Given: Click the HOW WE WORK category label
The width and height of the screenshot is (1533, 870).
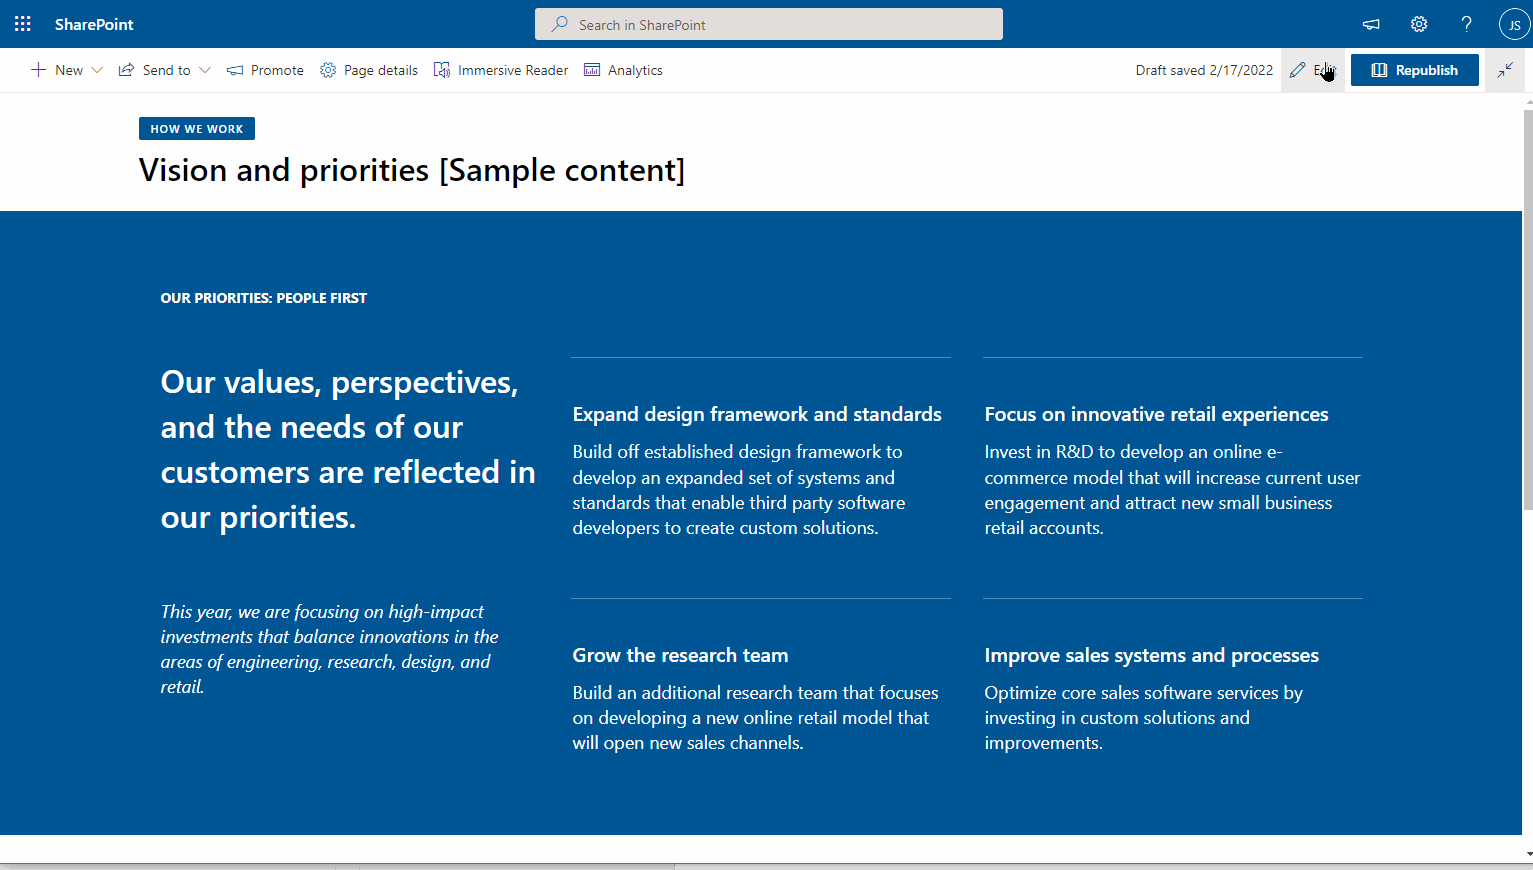Looking at the screenshot, I should (x=196, y=128).
